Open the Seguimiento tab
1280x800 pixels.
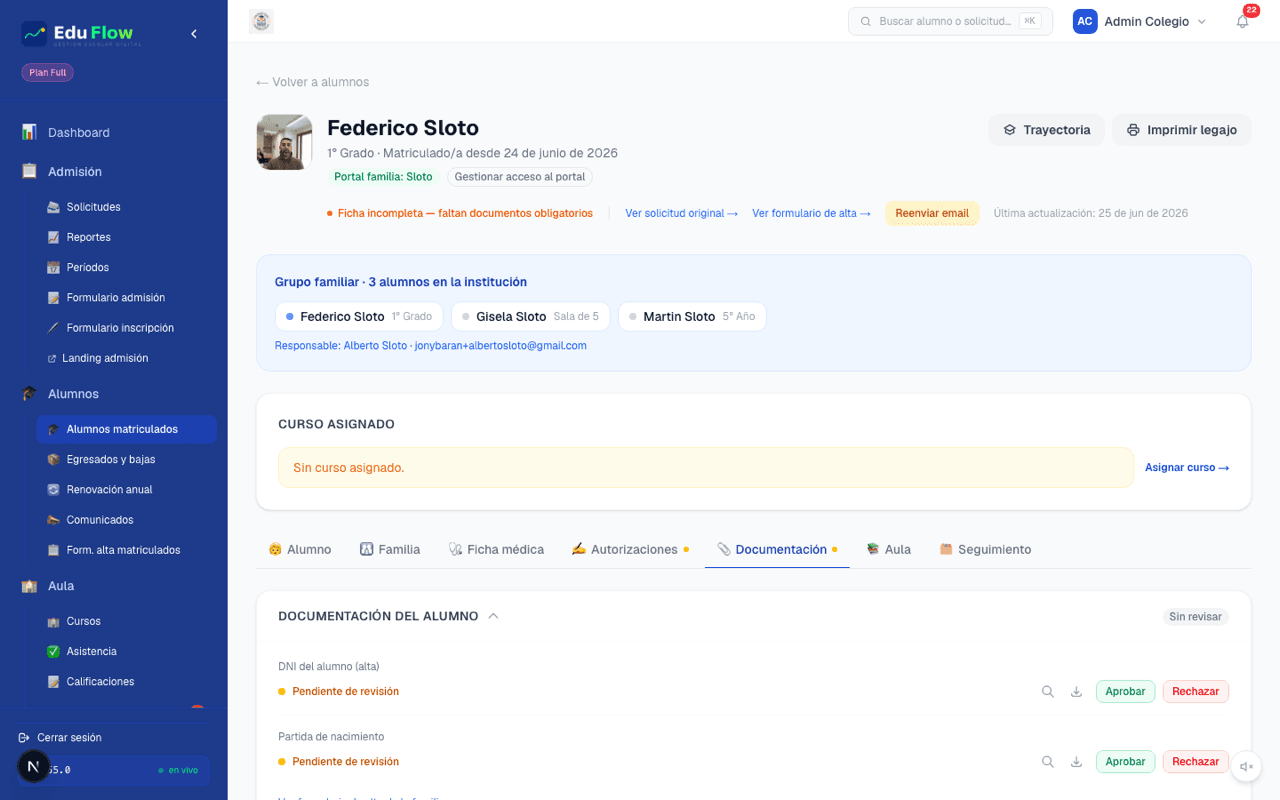pyautogui.click(x=985, y=549)
